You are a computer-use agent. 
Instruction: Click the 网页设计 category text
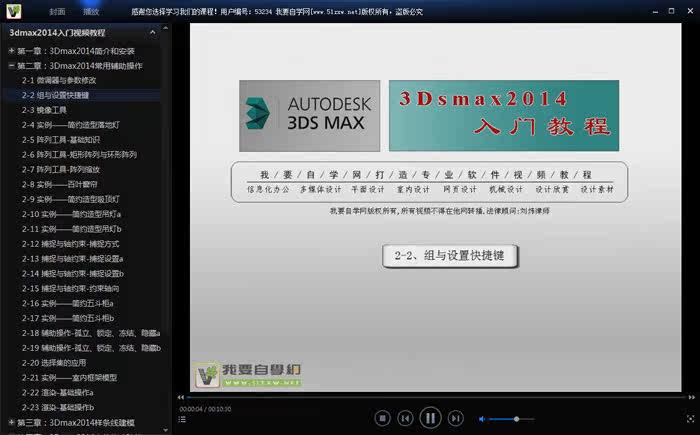point(460,189)
